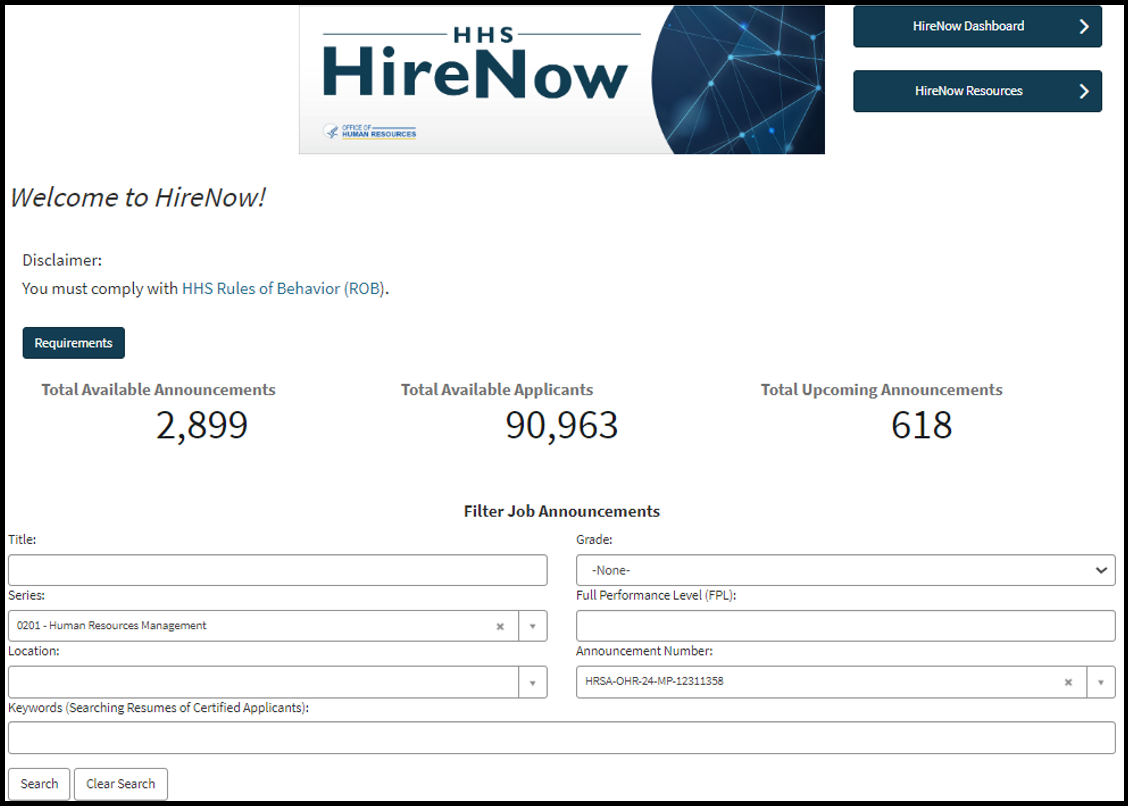Open the HireNow Dashboard
This screenshot has height=807, width=1128.
(977, 26)
